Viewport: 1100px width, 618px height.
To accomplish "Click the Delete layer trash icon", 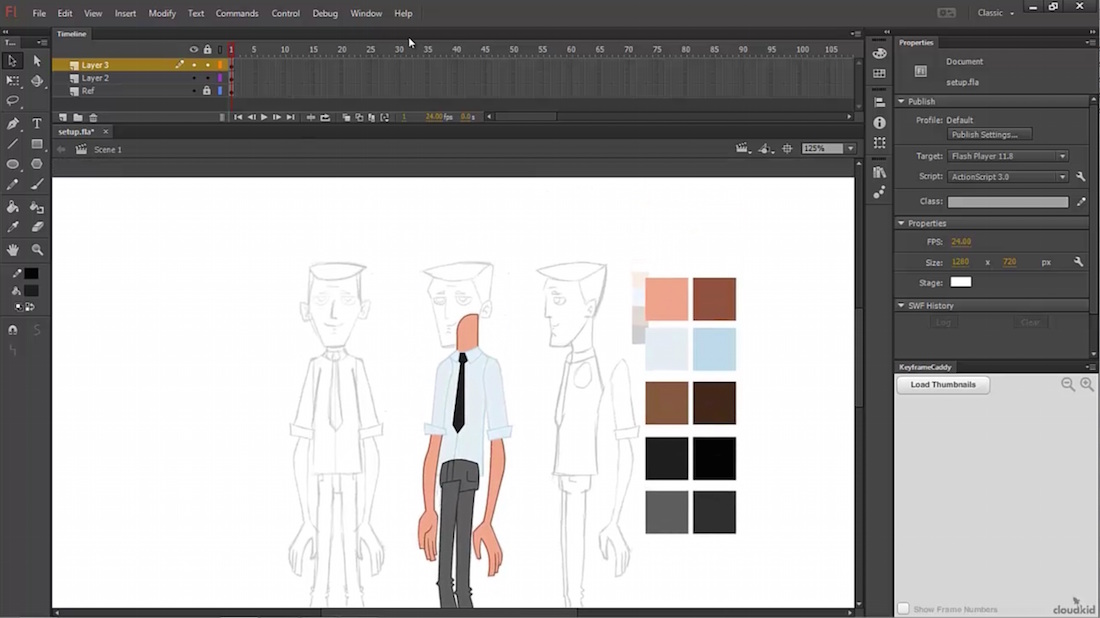I will coord(93,117).
